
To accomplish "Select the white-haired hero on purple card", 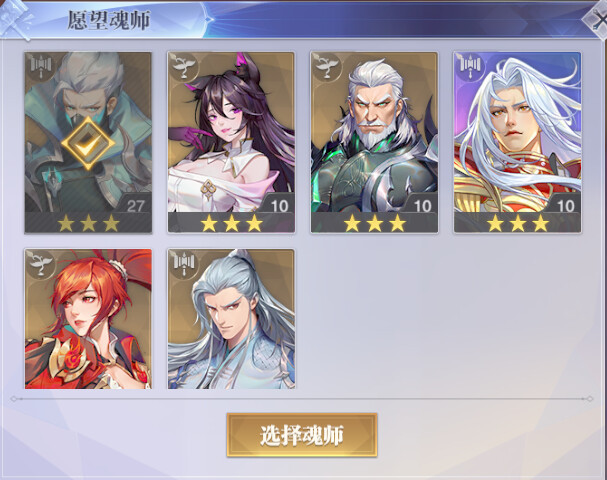I will point(518,142).
